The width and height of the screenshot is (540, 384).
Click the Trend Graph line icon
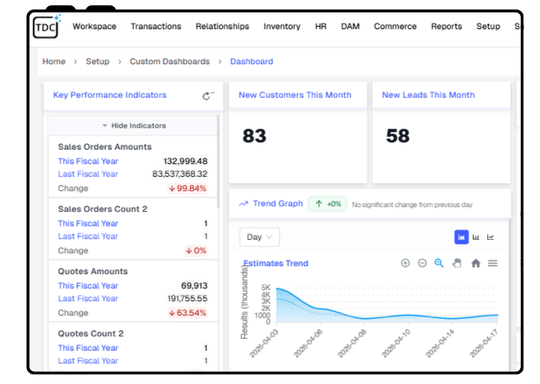(243, 204)
